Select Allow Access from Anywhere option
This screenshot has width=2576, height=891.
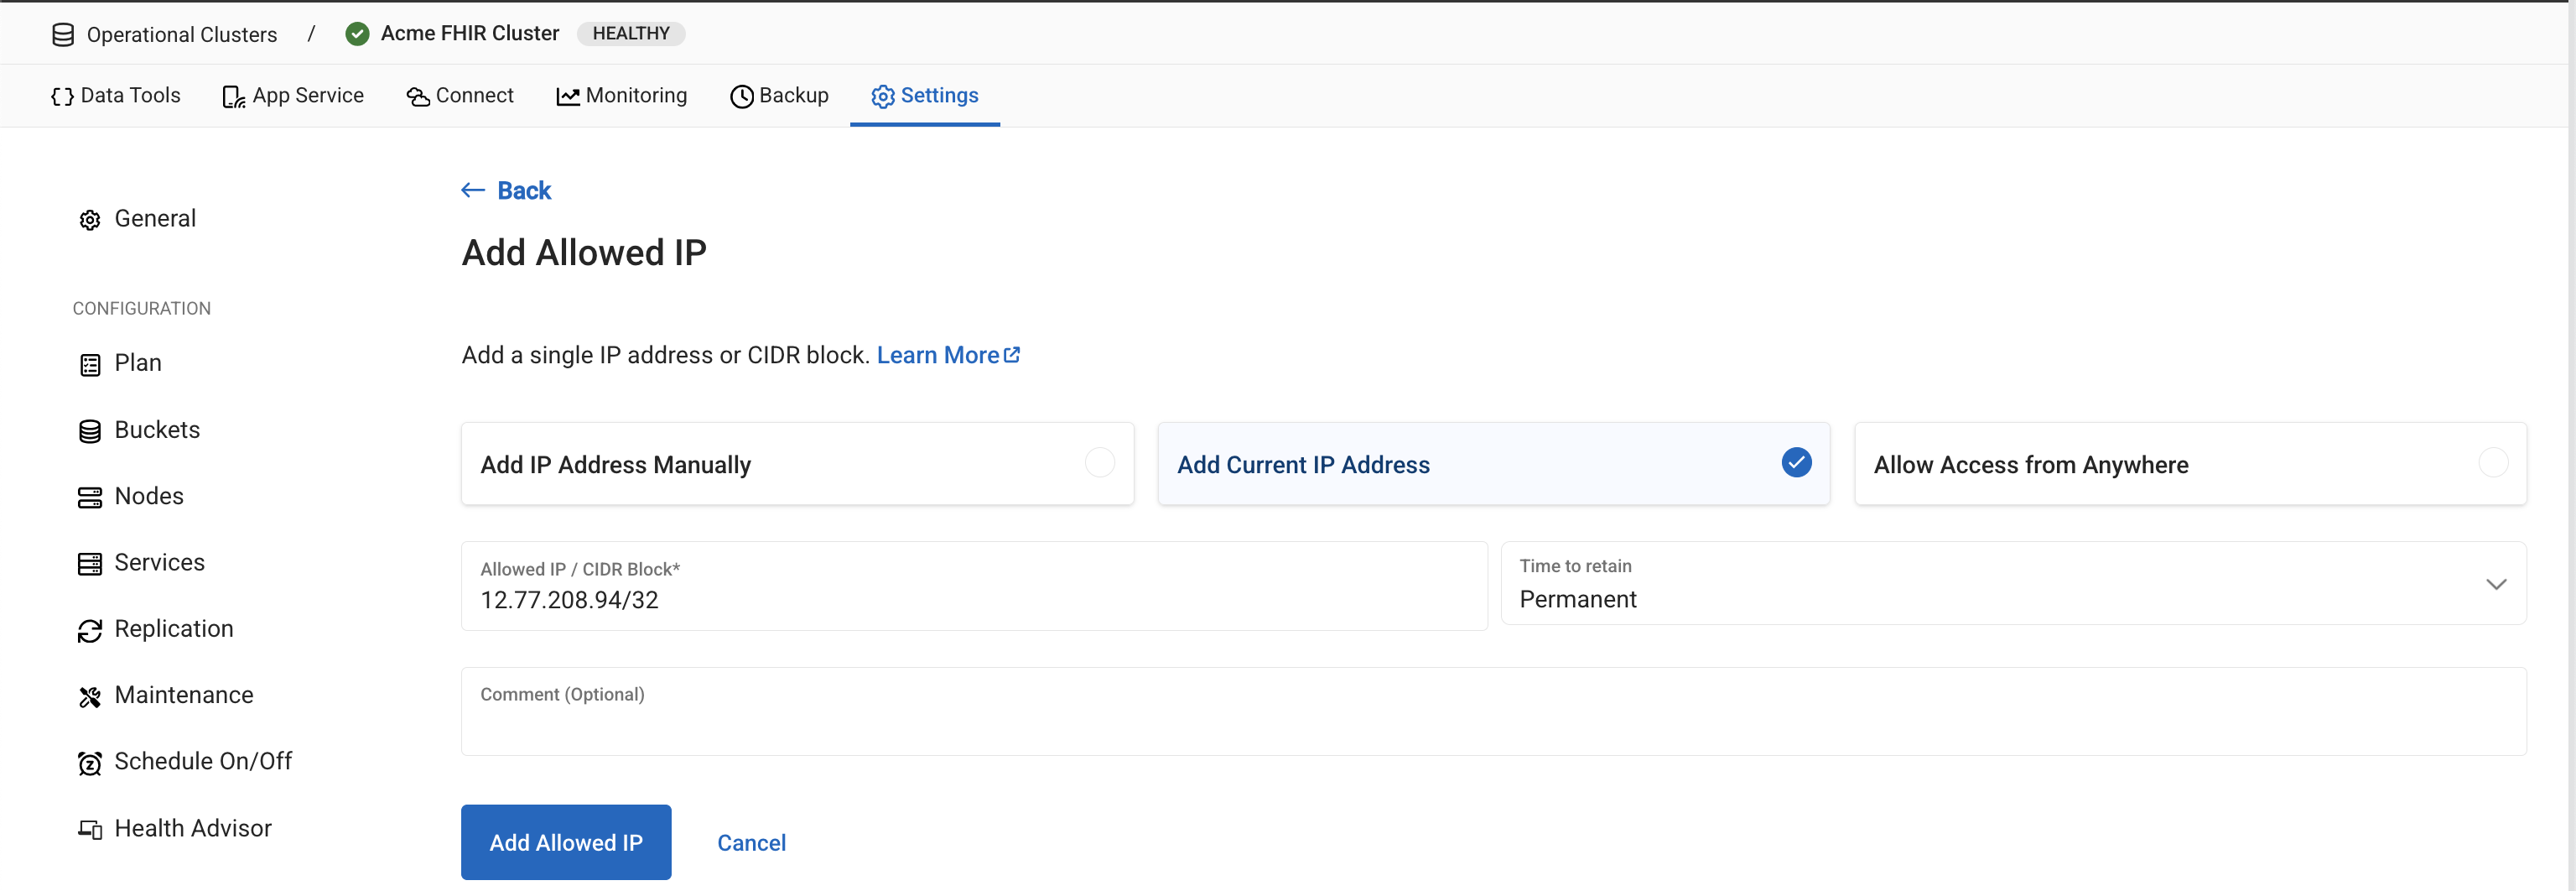(2191, 463)
